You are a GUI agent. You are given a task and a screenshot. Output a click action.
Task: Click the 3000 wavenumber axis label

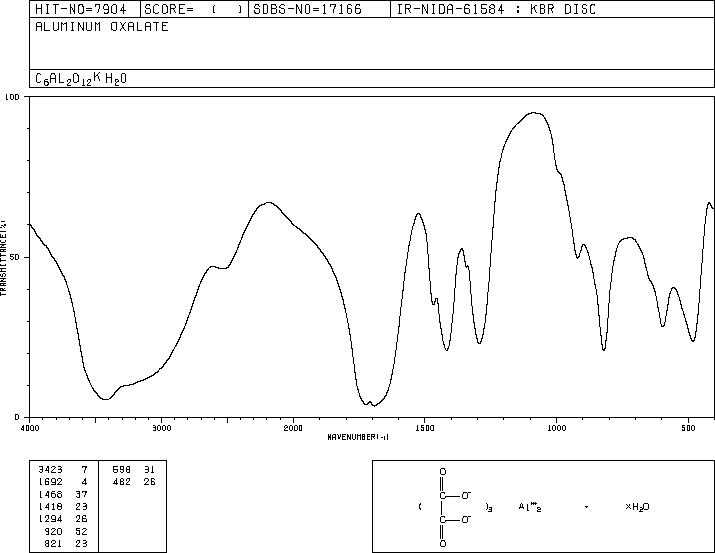(x=162, y=428)
